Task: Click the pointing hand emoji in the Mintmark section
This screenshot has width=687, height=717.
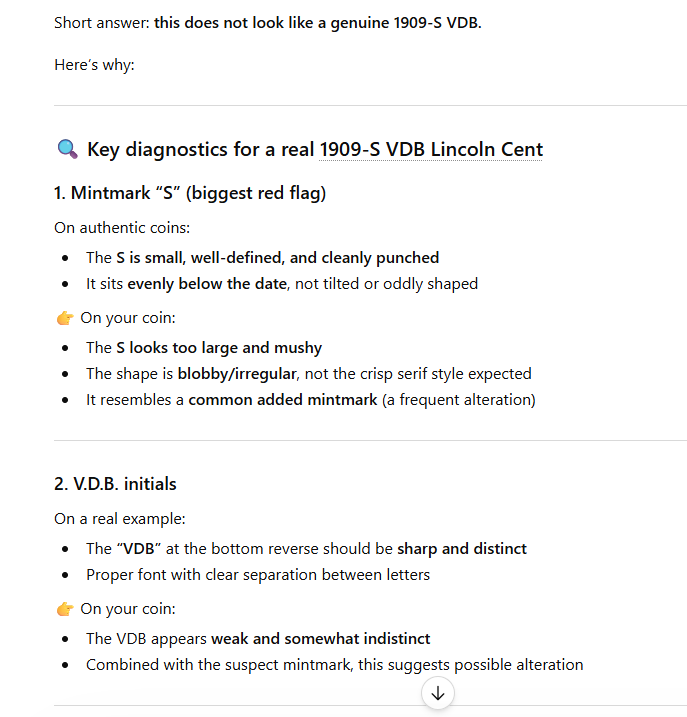Action: click(65, 319)
